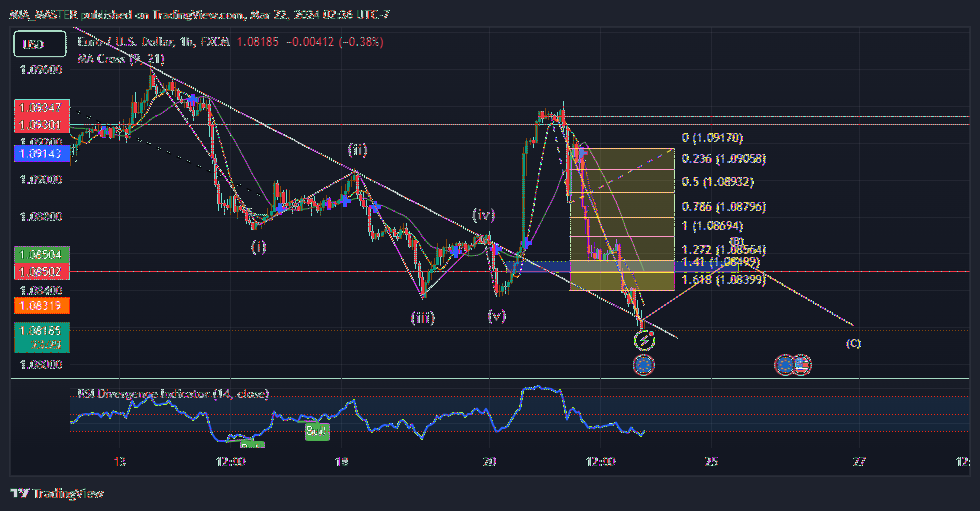980x511 pixels.
Task: Click the red 1.09301 price label
Action: [x=41, y=124]
